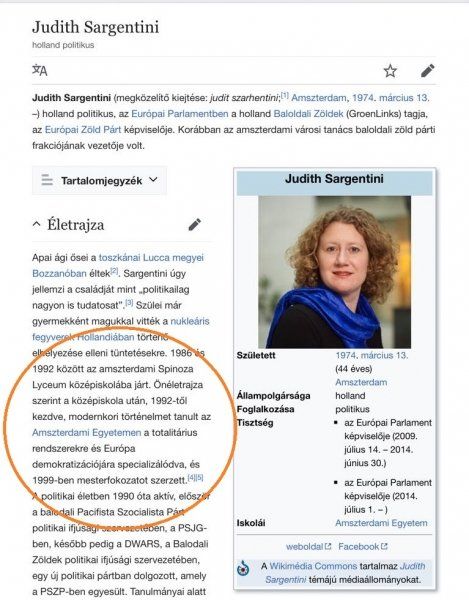Click the Wikimedia Commons logo icon
This screenshot has height=600, width=469.
pos(243,568)
